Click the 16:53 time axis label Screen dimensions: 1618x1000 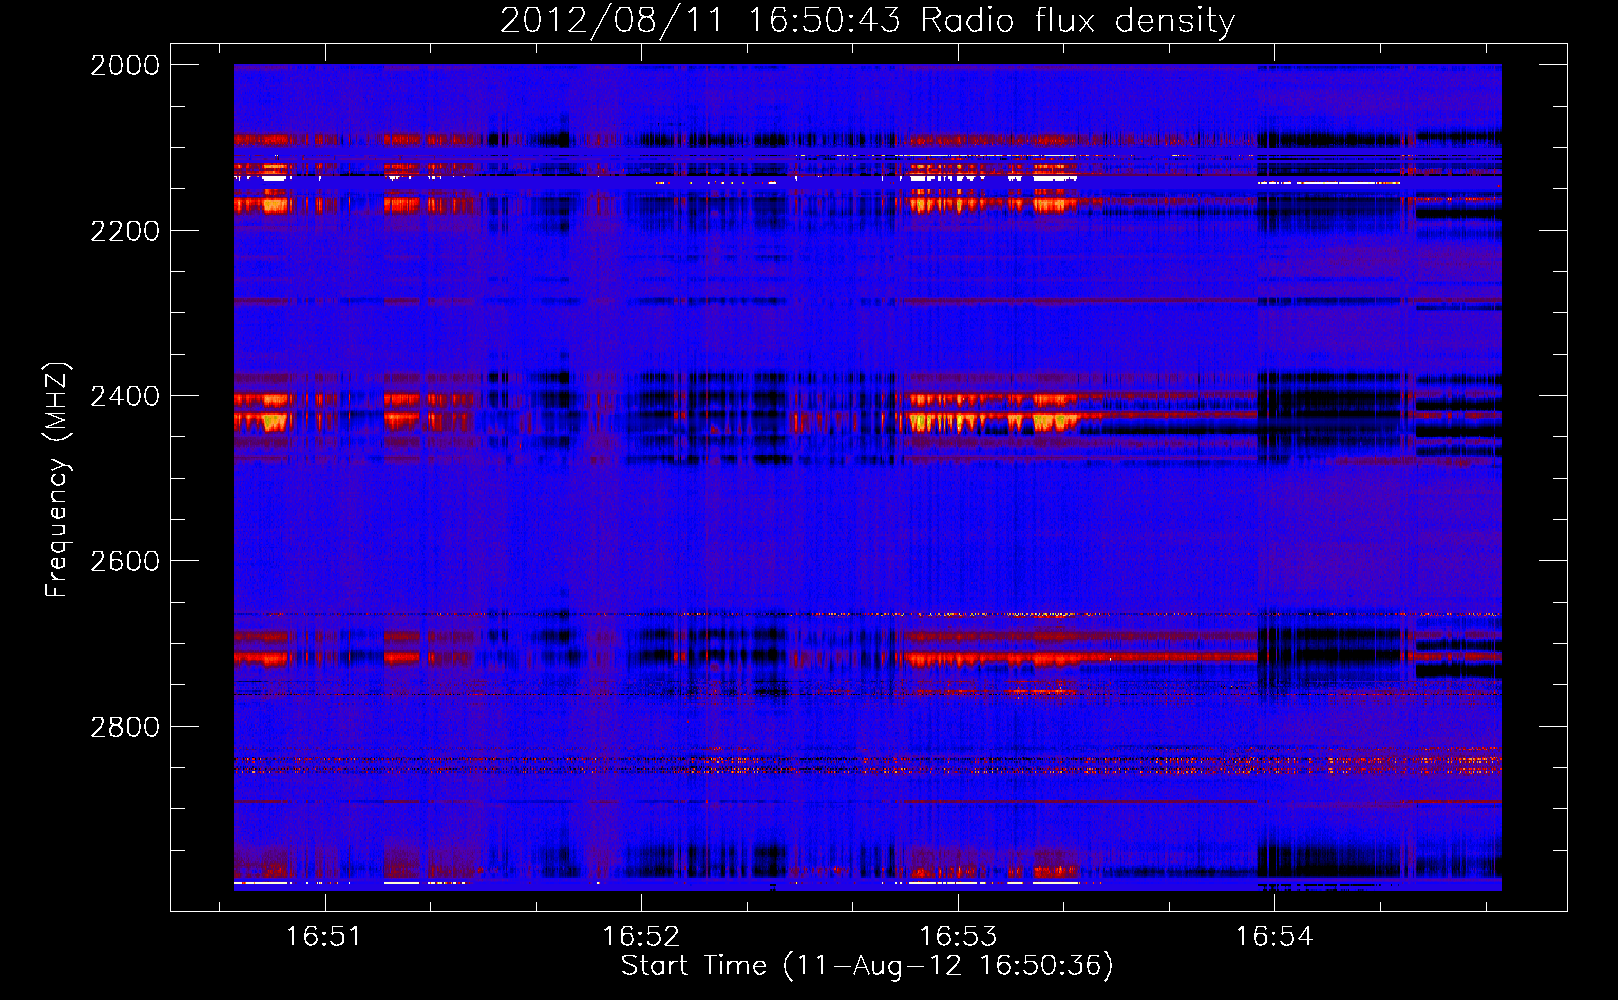coord(958,937)
